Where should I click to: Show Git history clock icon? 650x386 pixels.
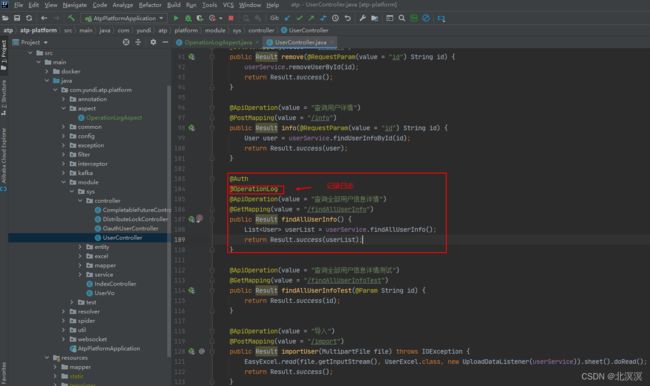[335, 18]
